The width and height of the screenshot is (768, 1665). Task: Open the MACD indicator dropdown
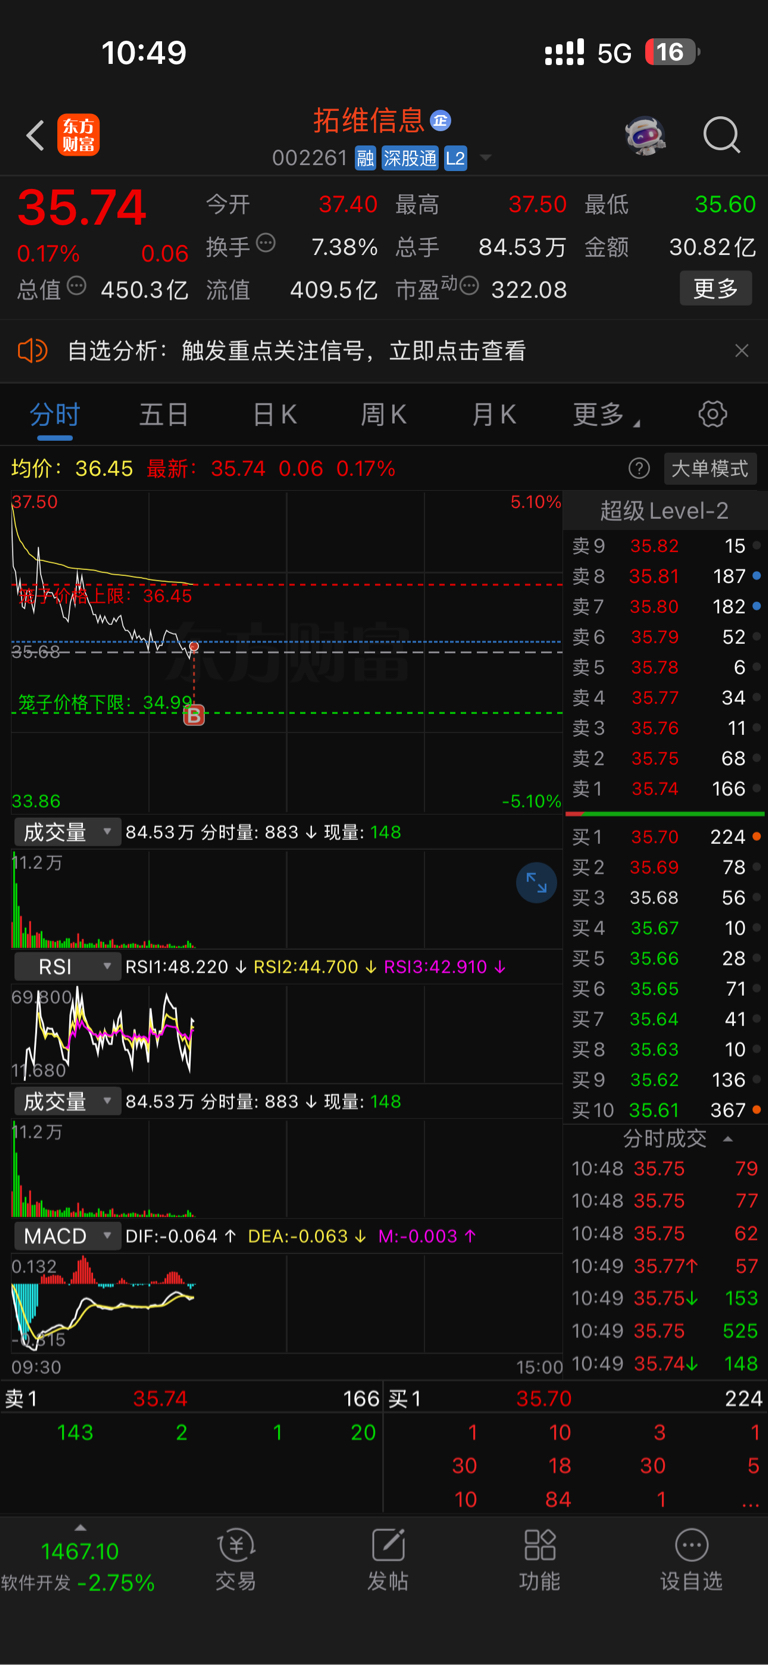(67, 1236)
